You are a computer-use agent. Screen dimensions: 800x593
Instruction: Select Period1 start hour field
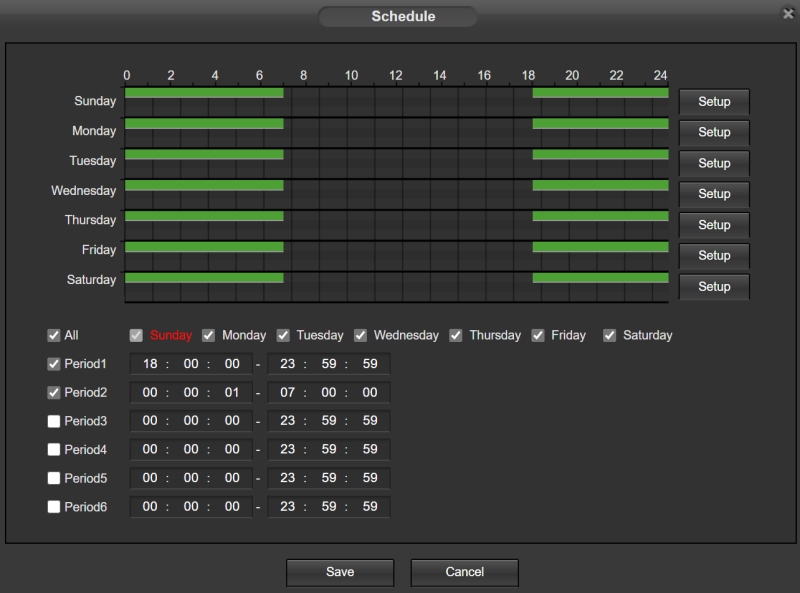coord(150,364)
